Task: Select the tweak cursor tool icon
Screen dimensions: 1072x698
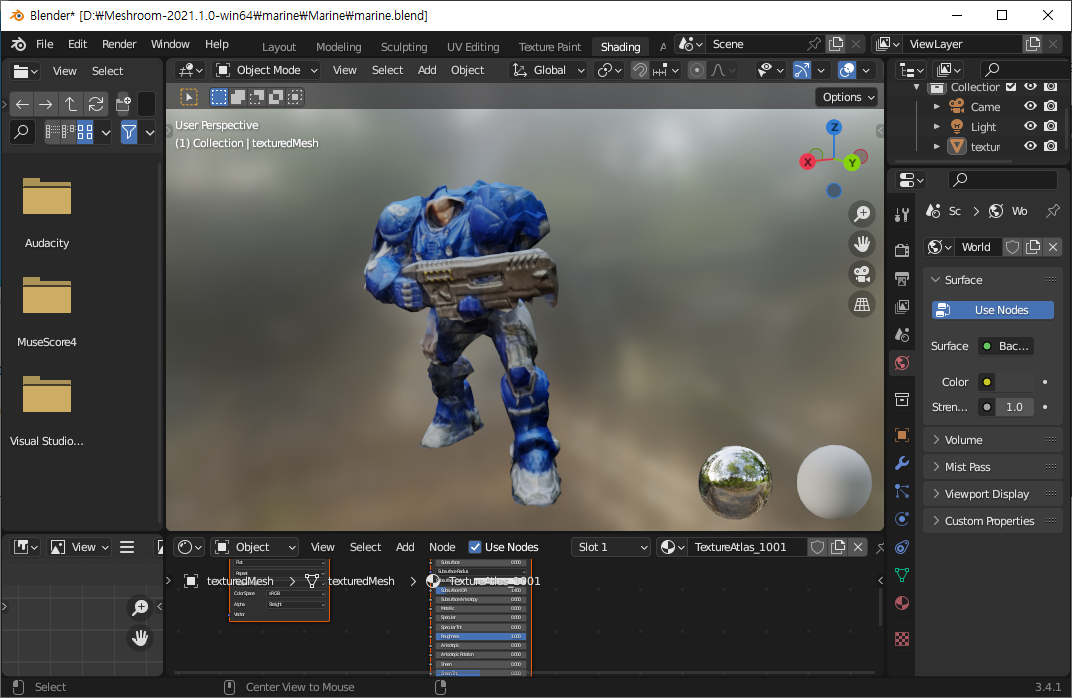Action: pyautogui.click(x=189, y=97)
